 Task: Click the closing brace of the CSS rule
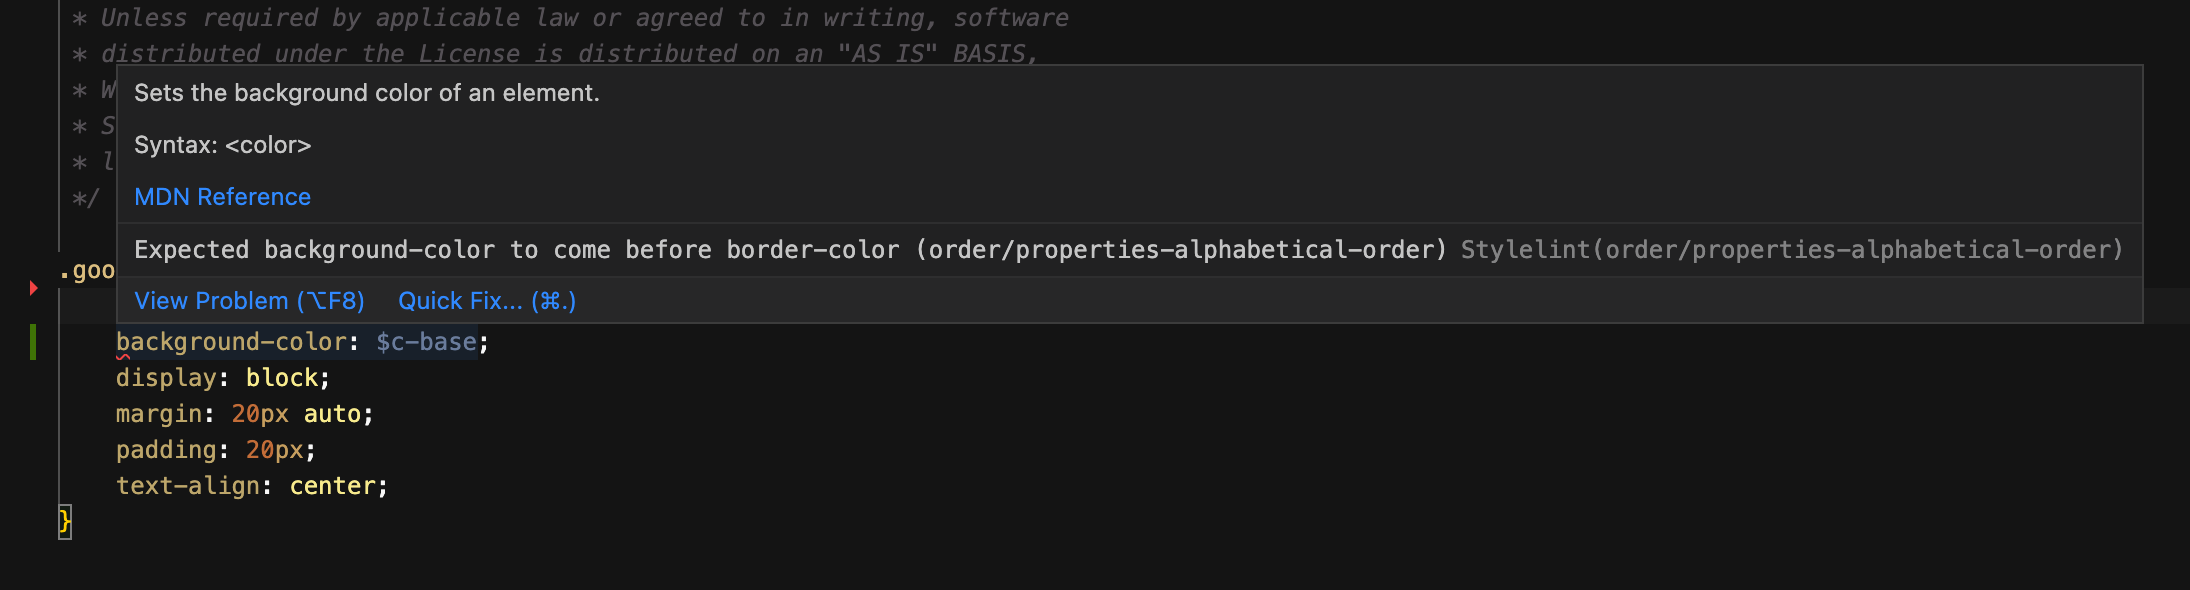tap(63, 520)
